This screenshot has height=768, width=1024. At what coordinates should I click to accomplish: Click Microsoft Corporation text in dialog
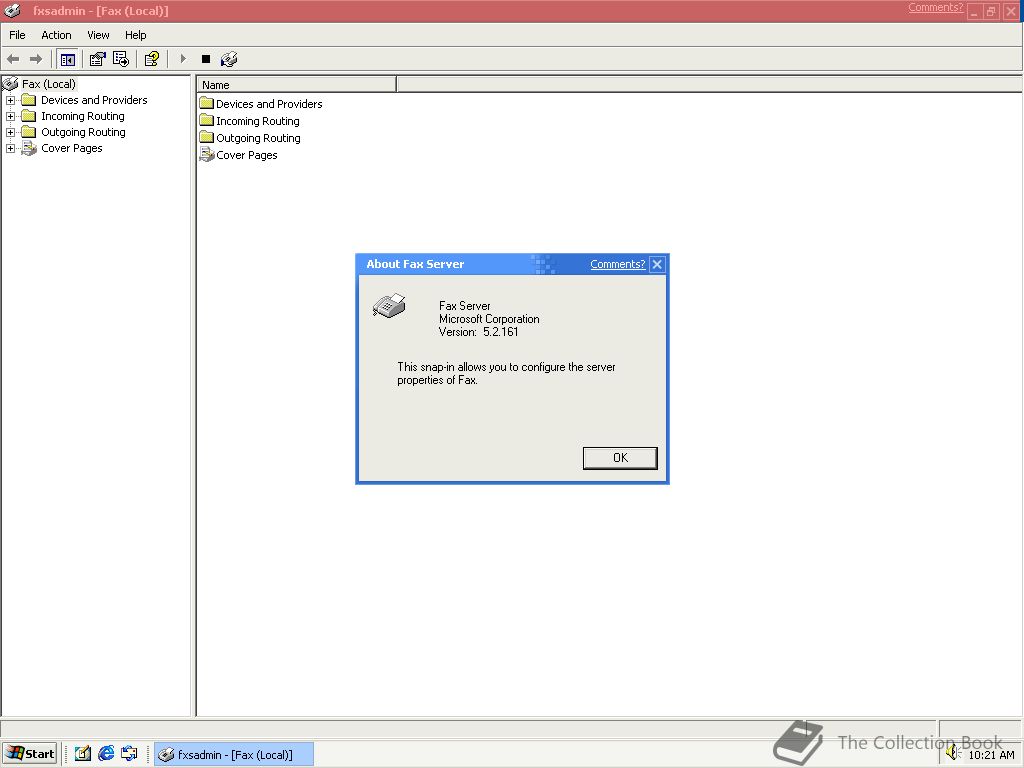[489, 319]
